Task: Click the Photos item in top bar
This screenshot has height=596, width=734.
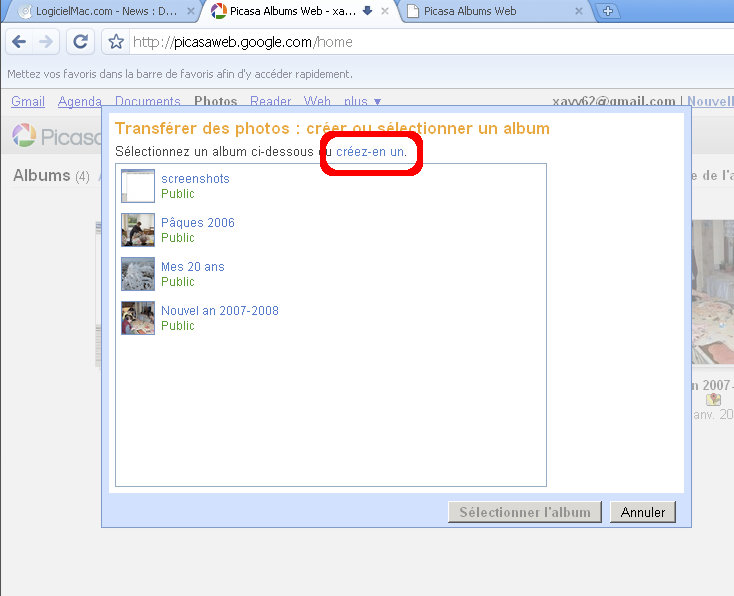Action: pos(216,101)
